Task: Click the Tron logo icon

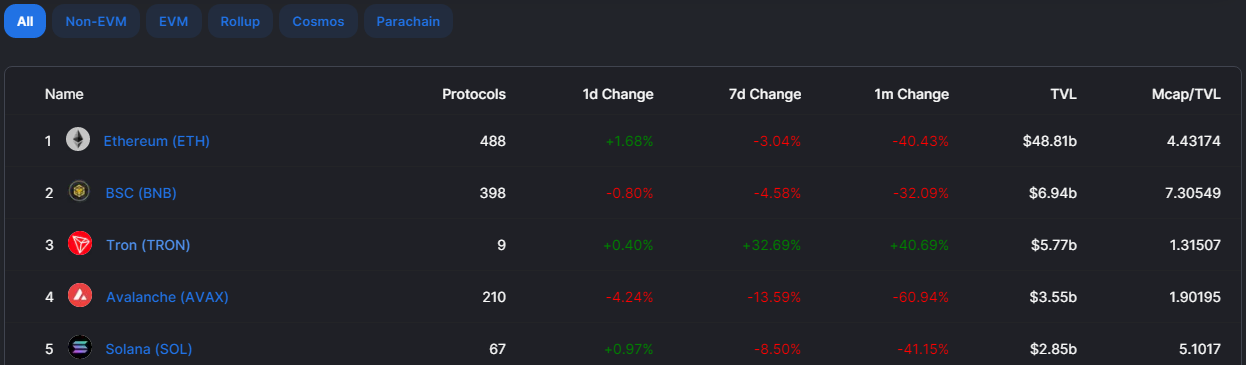Action: coord(79,244)
